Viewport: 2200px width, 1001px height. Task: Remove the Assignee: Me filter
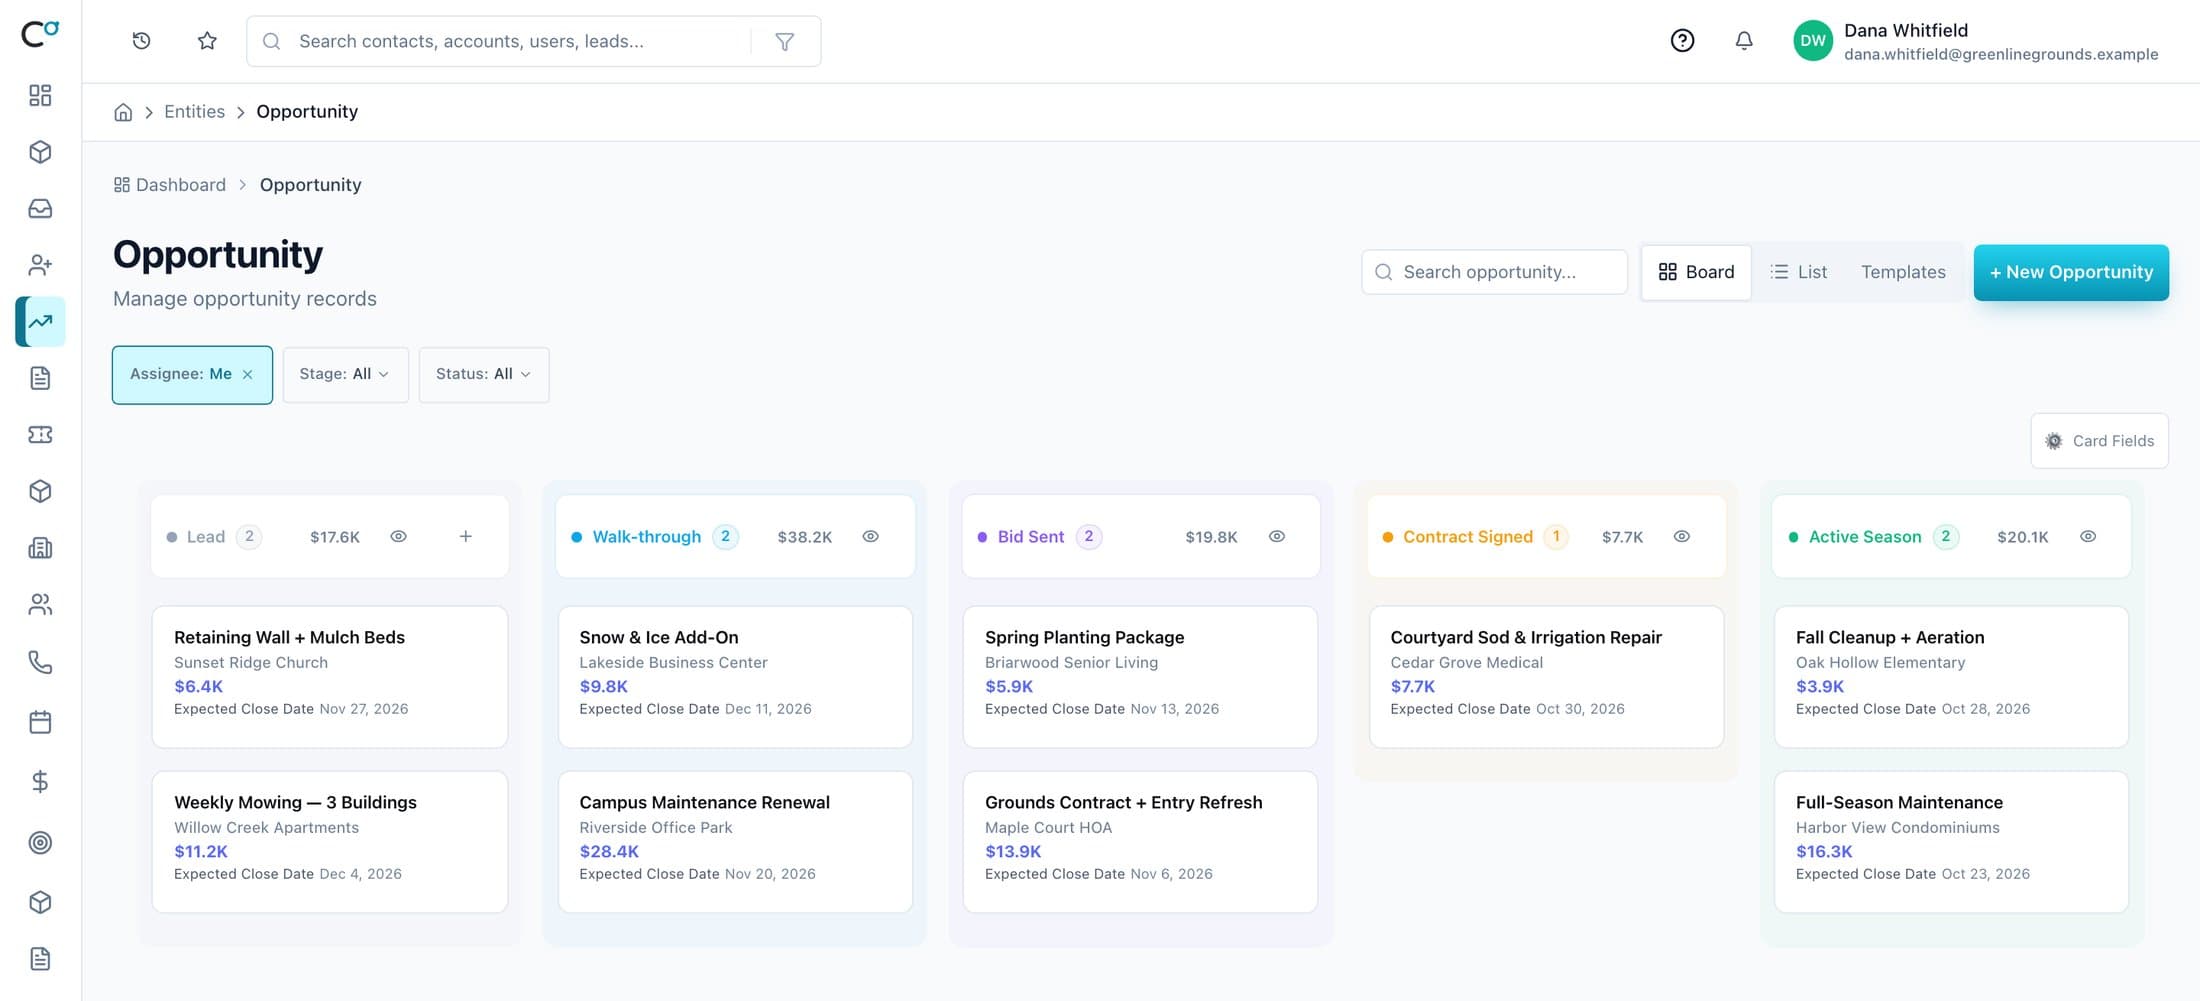247,375
